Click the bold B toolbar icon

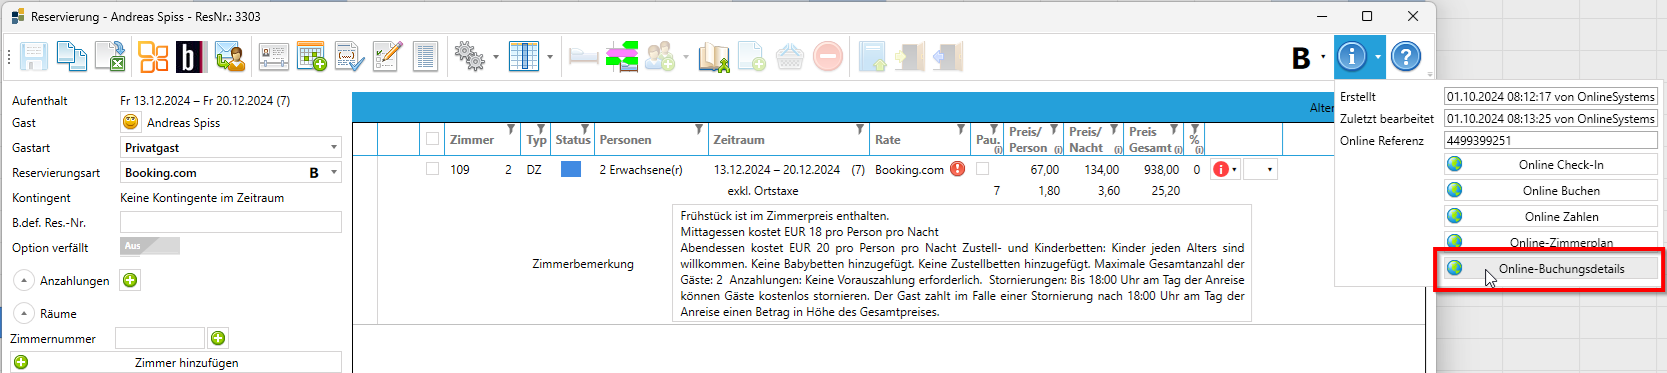1301,58
